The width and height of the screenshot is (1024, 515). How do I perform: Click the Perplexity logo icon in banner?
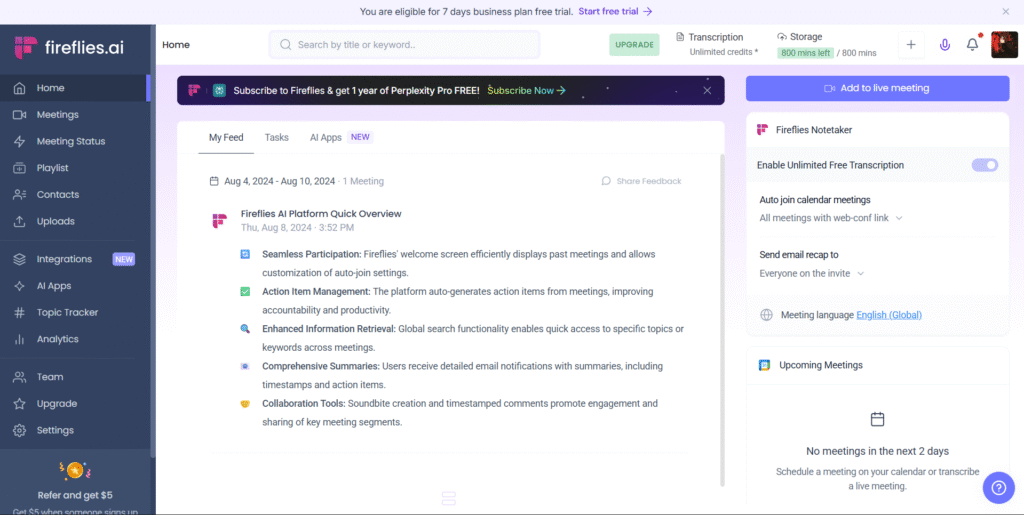(x=219, y=91)
